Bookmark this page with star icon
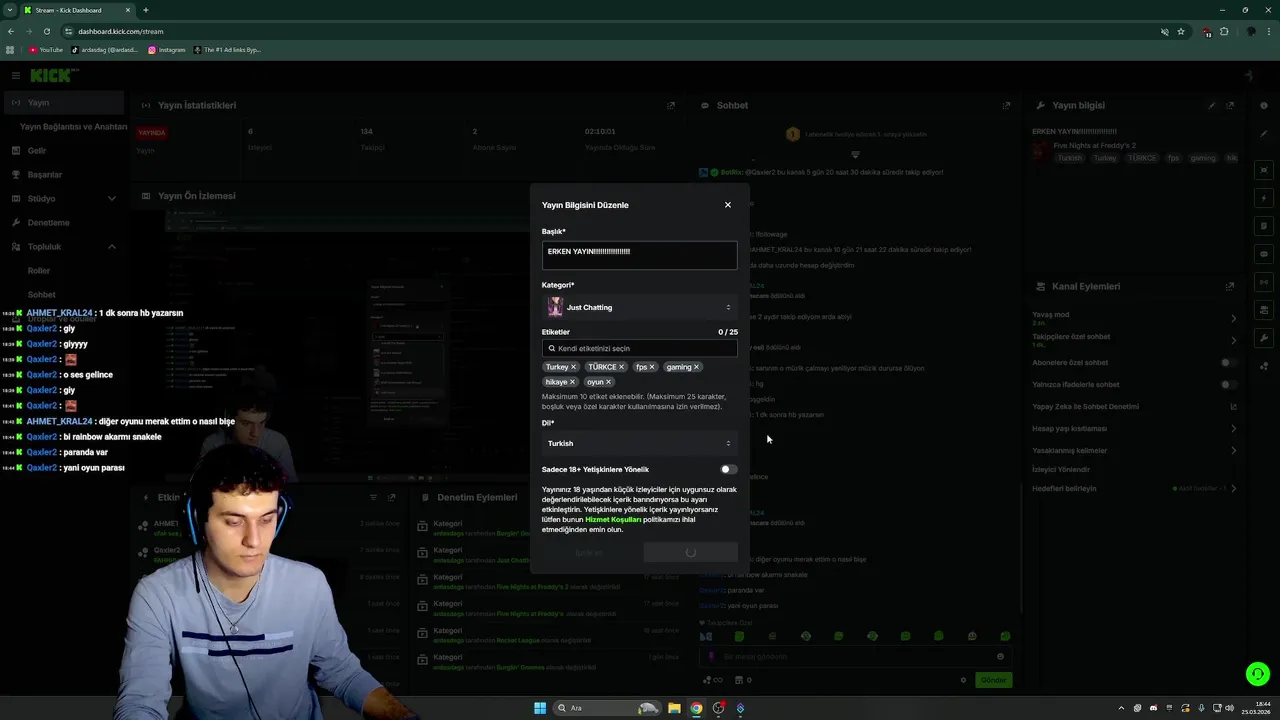The height and width of the screenshot is (720, 1280). pos(1181,31)
